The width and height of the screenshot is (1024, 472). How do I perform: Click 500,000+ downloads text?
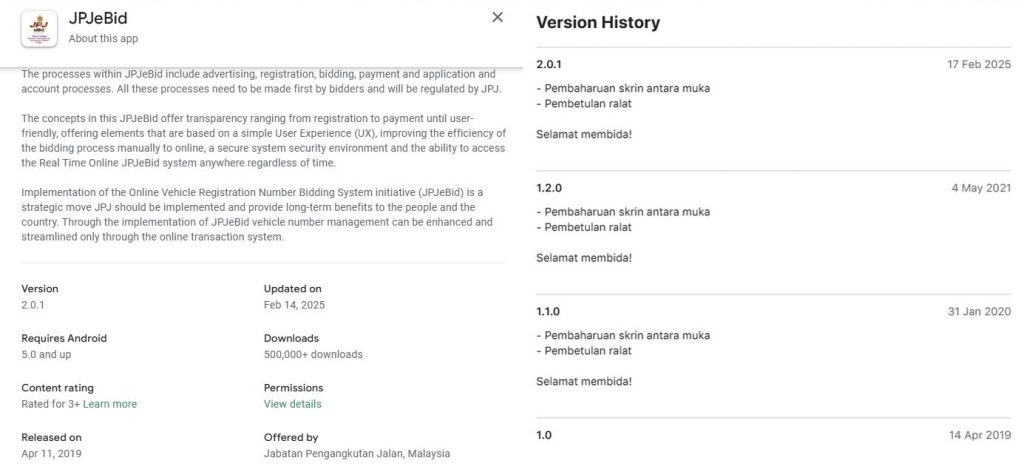pyautogui.click(x=313, y=354)
